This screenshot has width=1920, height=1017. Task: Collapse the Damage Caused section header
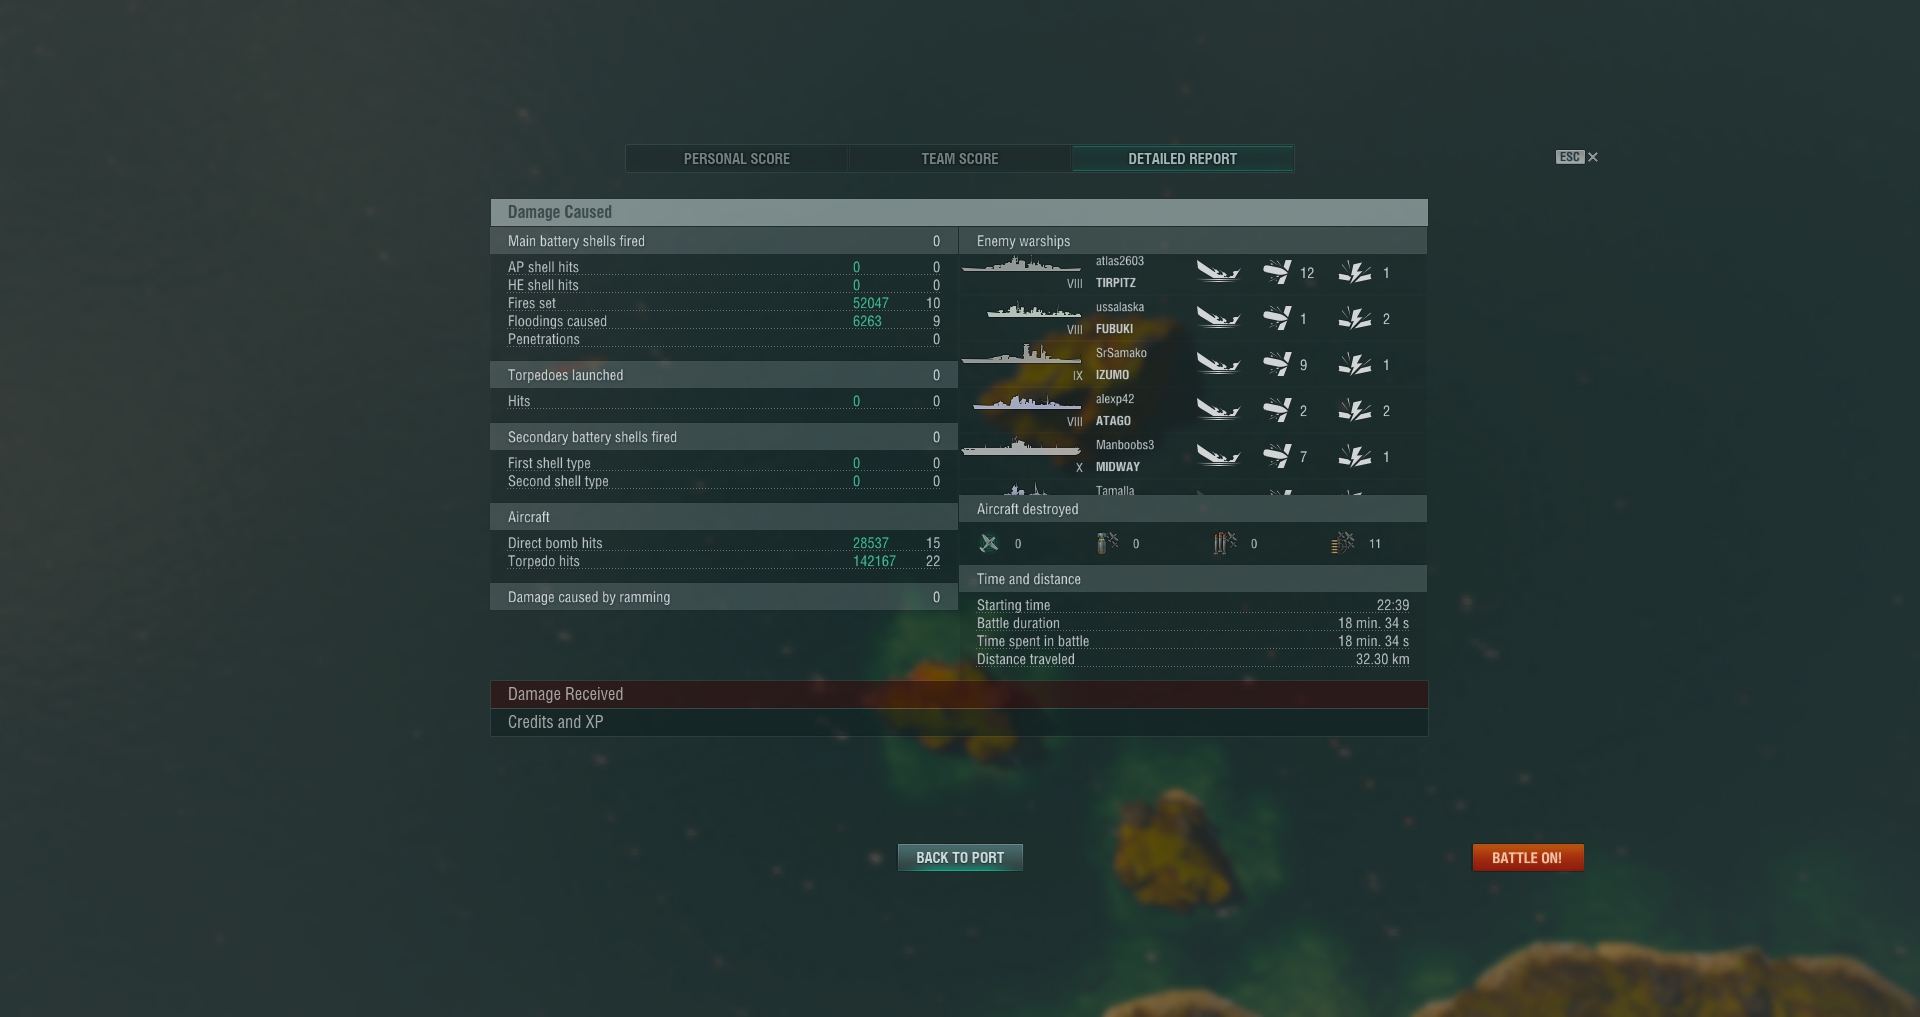click(x=959, y=212)
